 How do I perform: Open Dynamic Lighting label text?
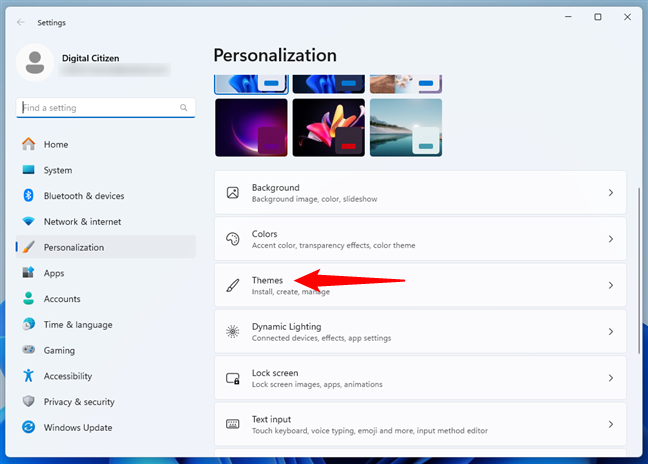click(x=286, y=326)
